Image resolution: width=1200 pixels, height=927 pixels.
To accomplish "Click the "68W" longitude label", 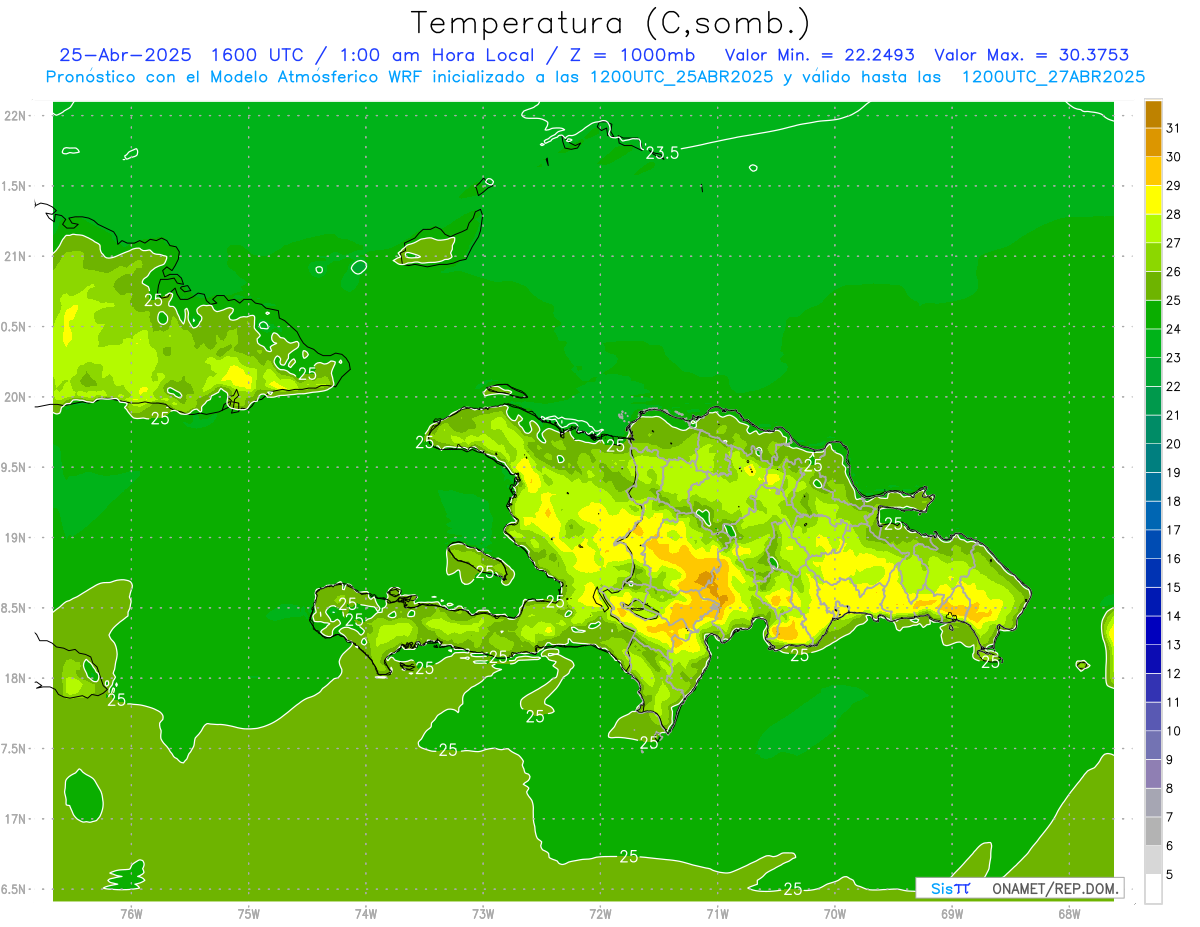I will (1068, 913).
